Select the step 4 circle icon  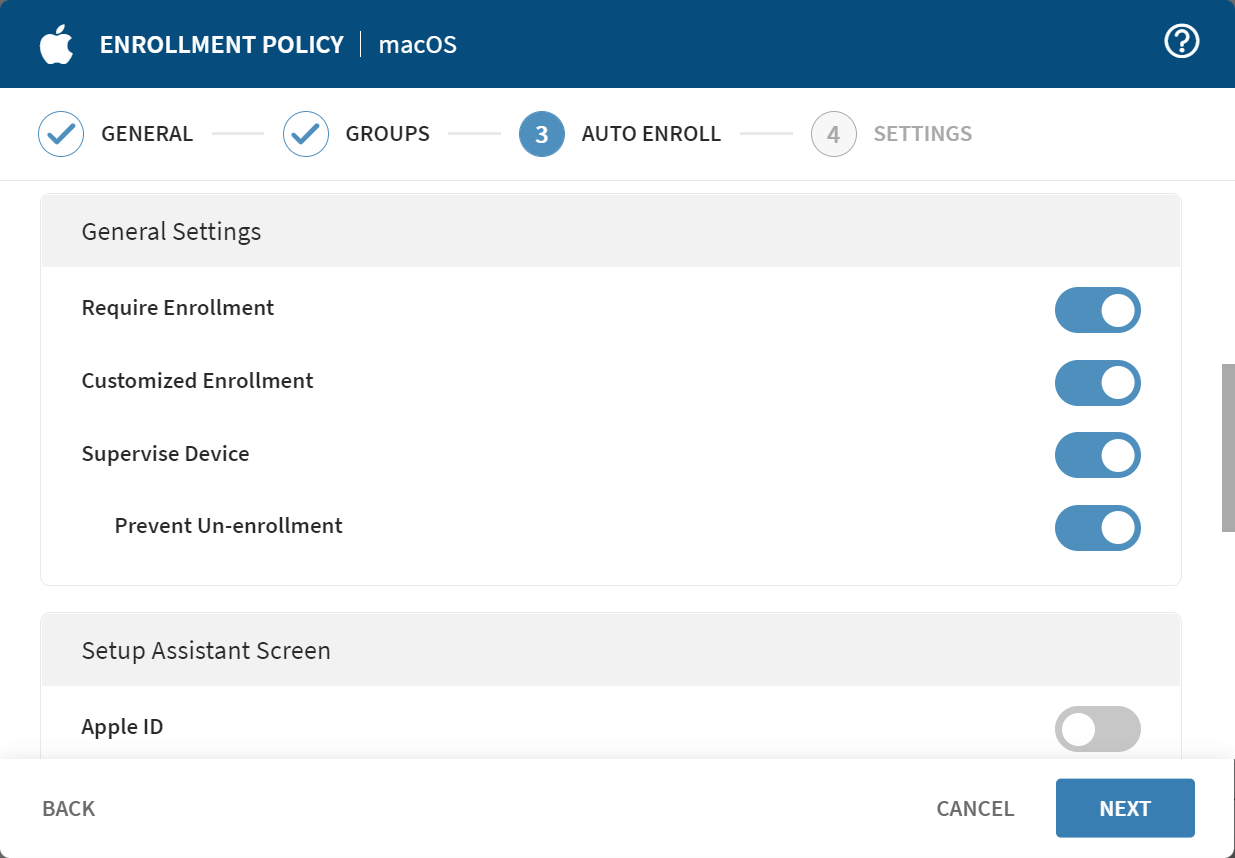[833, 134]
